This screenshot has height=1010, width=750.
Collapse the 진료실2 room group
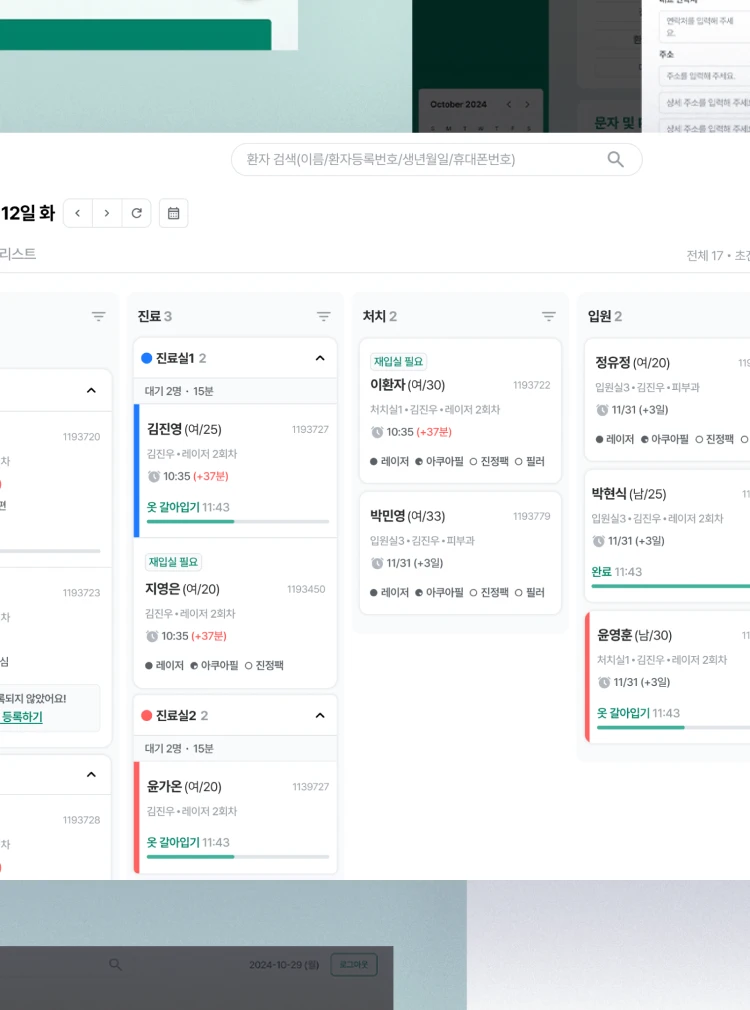320,716
